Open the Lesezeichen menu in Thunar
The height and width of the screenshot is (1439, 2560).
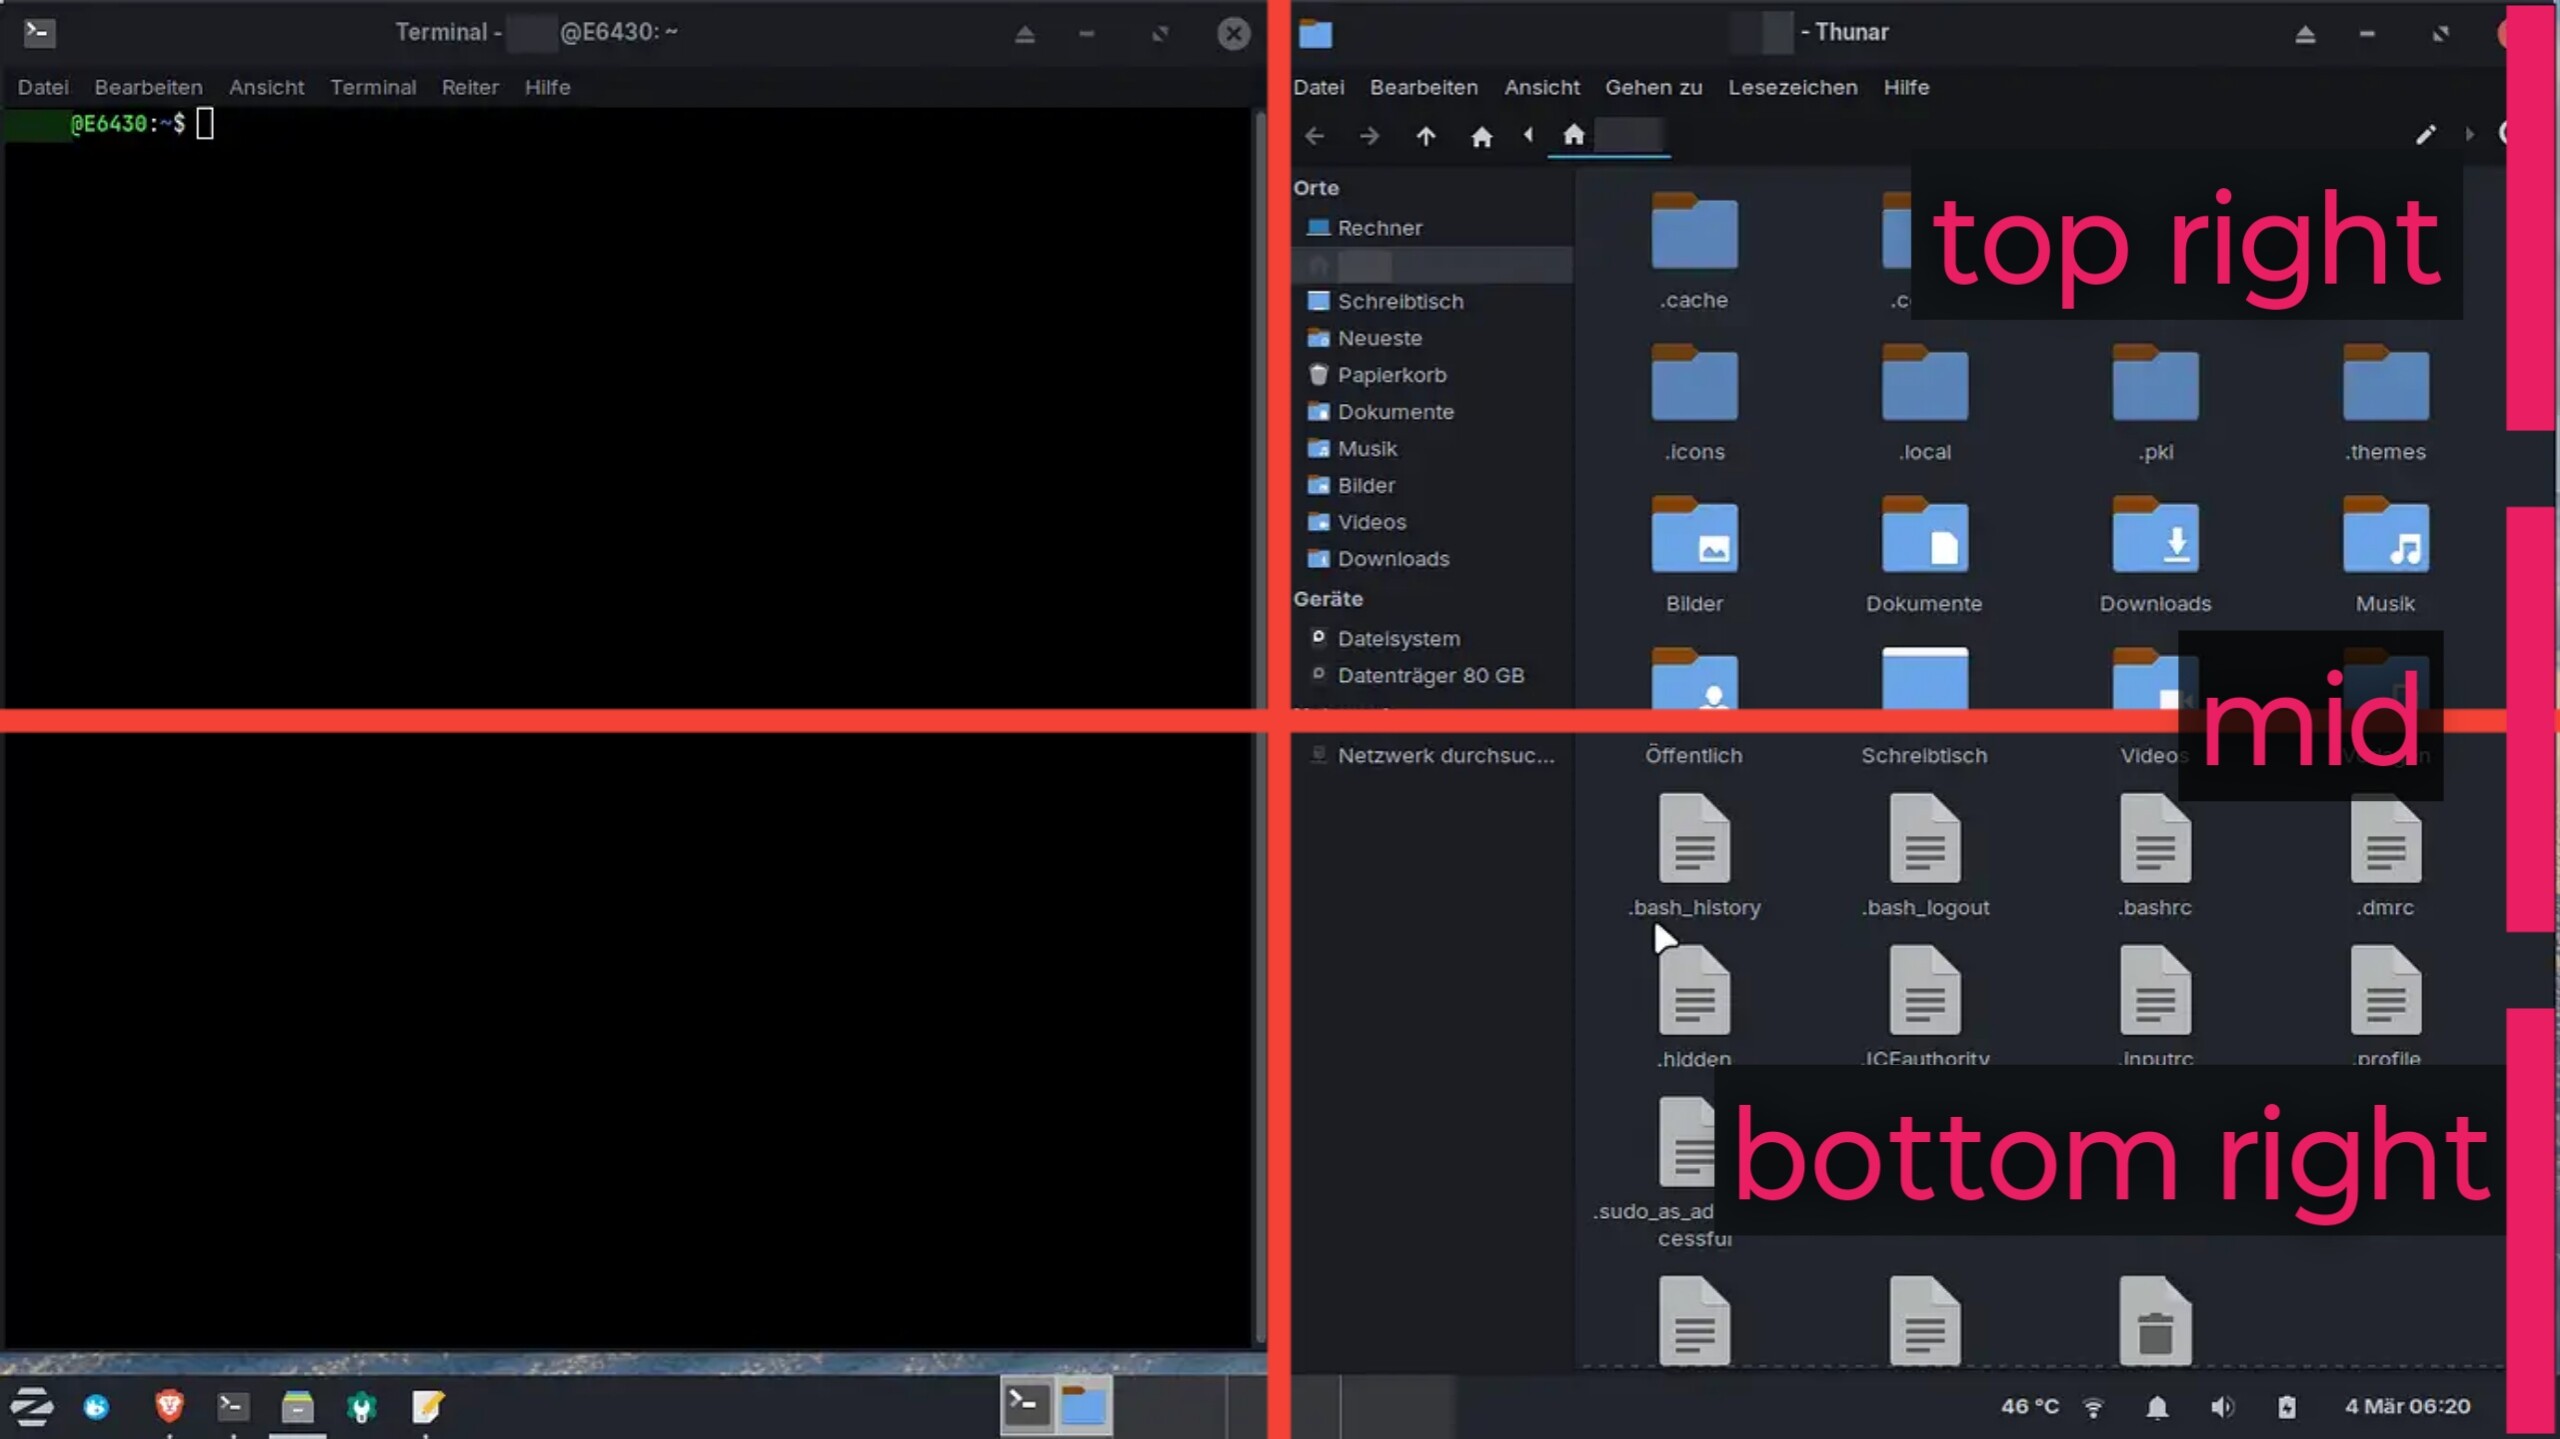point(1792,87)
